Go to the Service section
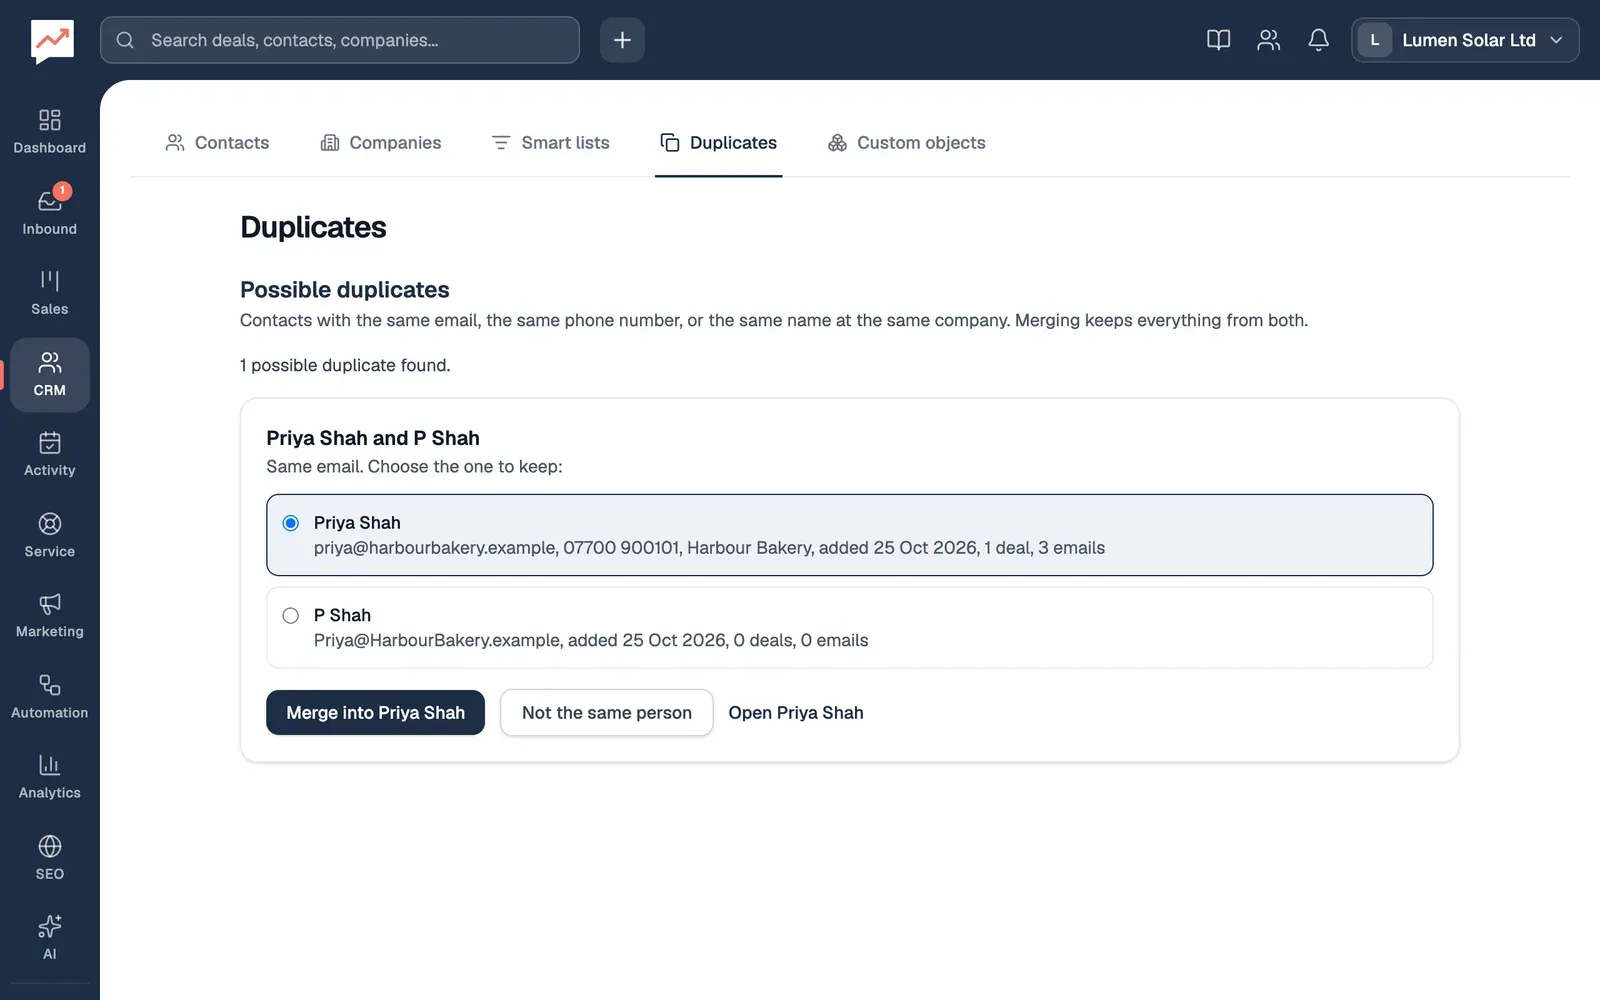Screen dimensions: 1600x1000 point(50,535)
